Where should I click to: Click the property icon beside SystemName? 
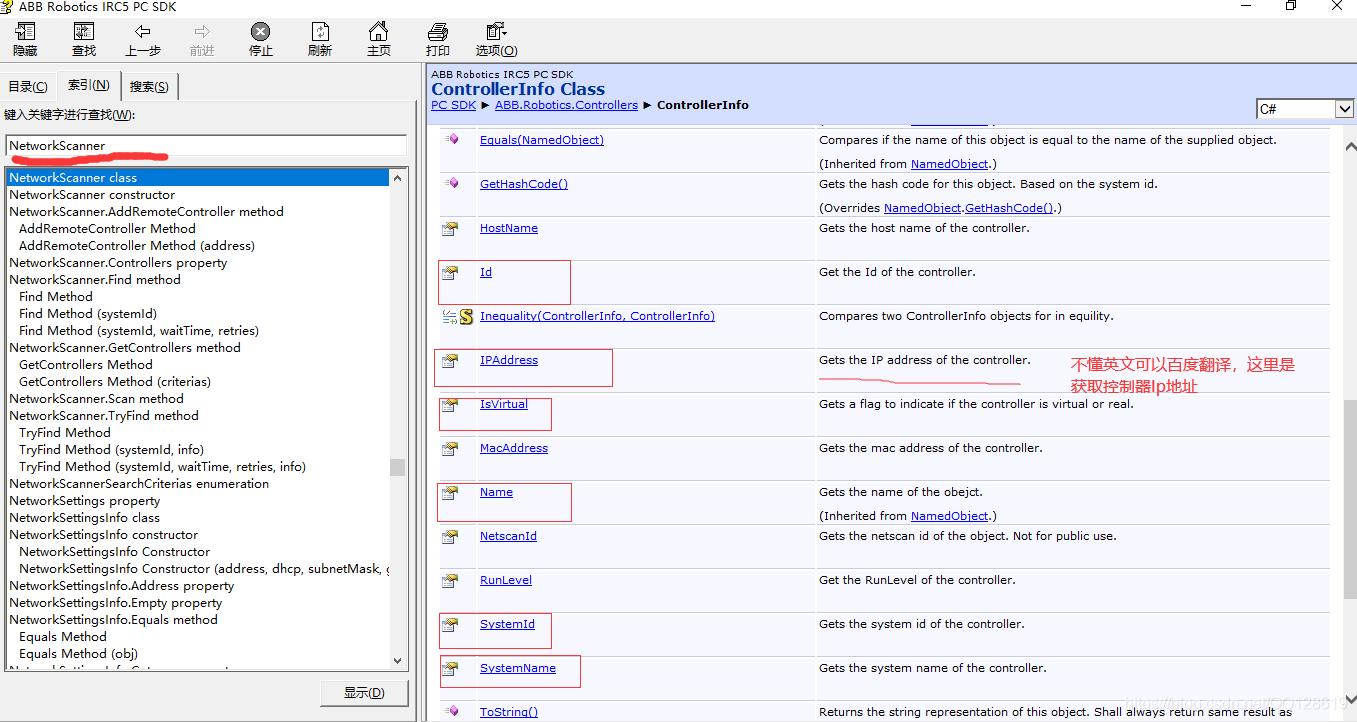point(450,669)
